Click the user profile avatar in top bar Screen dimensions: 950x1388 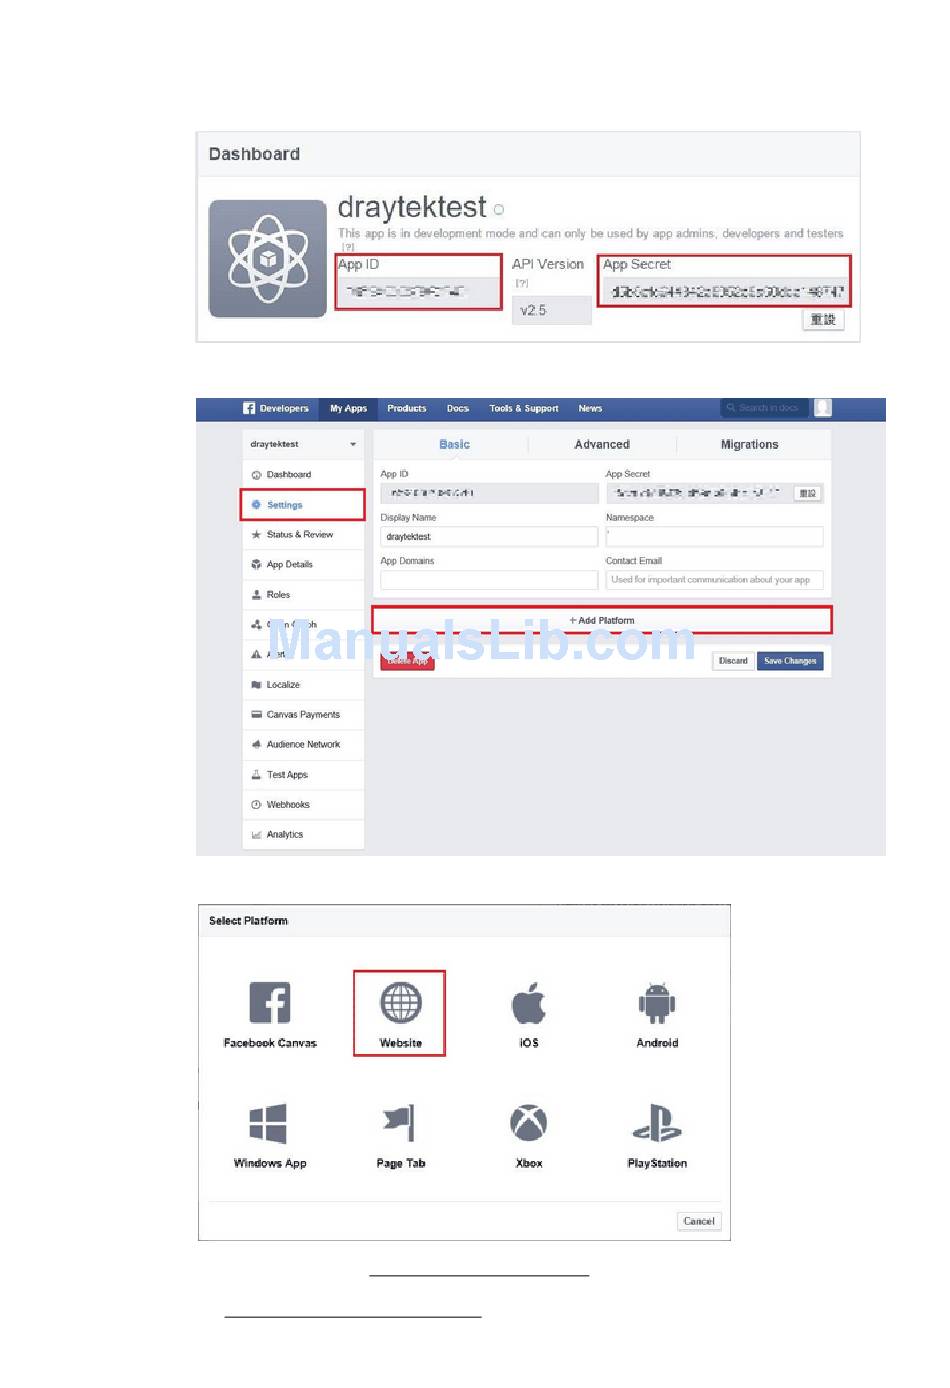coord(823,408)
